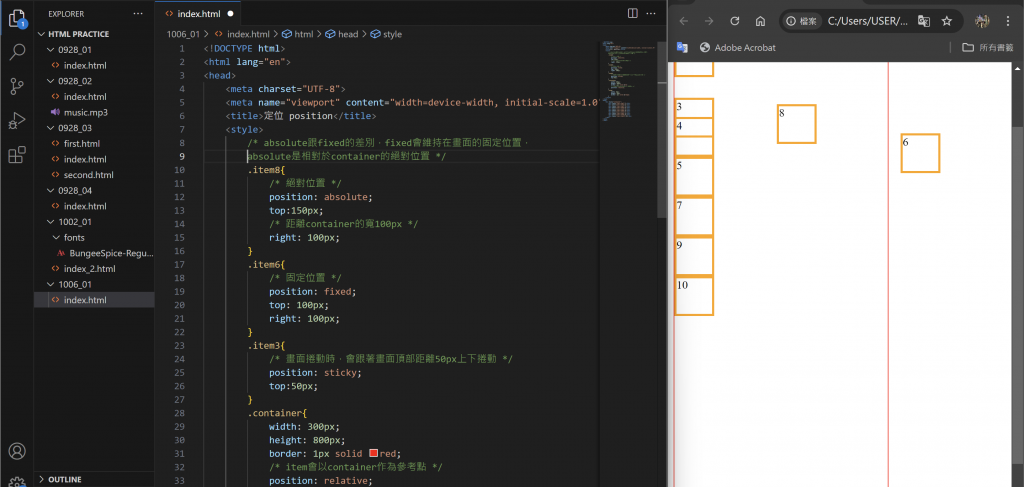The width and height of the screenshot is (1024, 487).
Task: Open the Chrome profile avatar
Action: pos(982,21)
